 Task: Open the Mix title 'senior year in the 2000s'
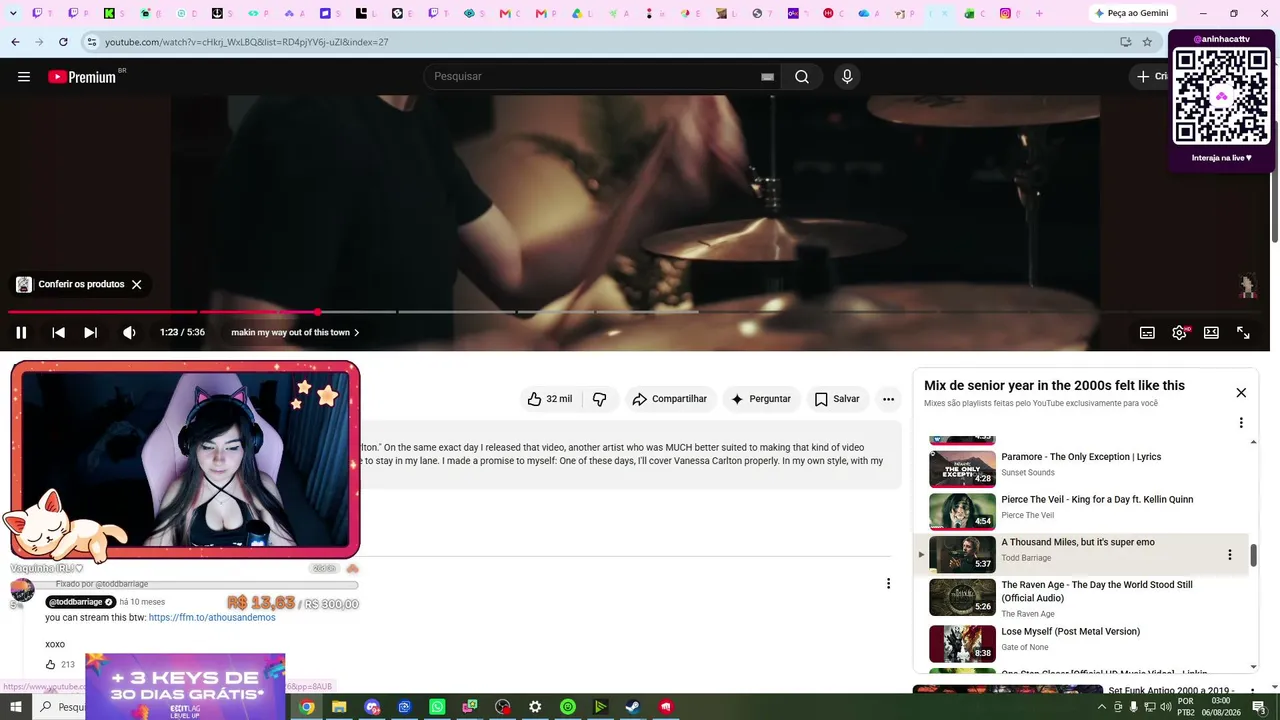[1054, 385]
